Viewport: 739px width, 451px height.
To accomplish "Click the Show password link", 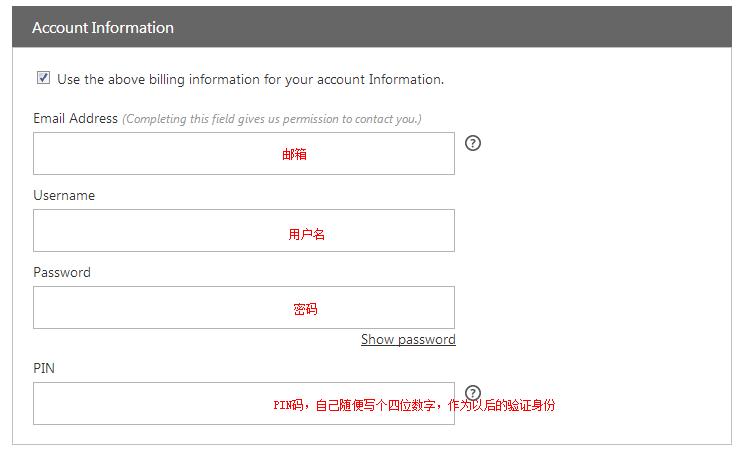I will click(408, 340).
